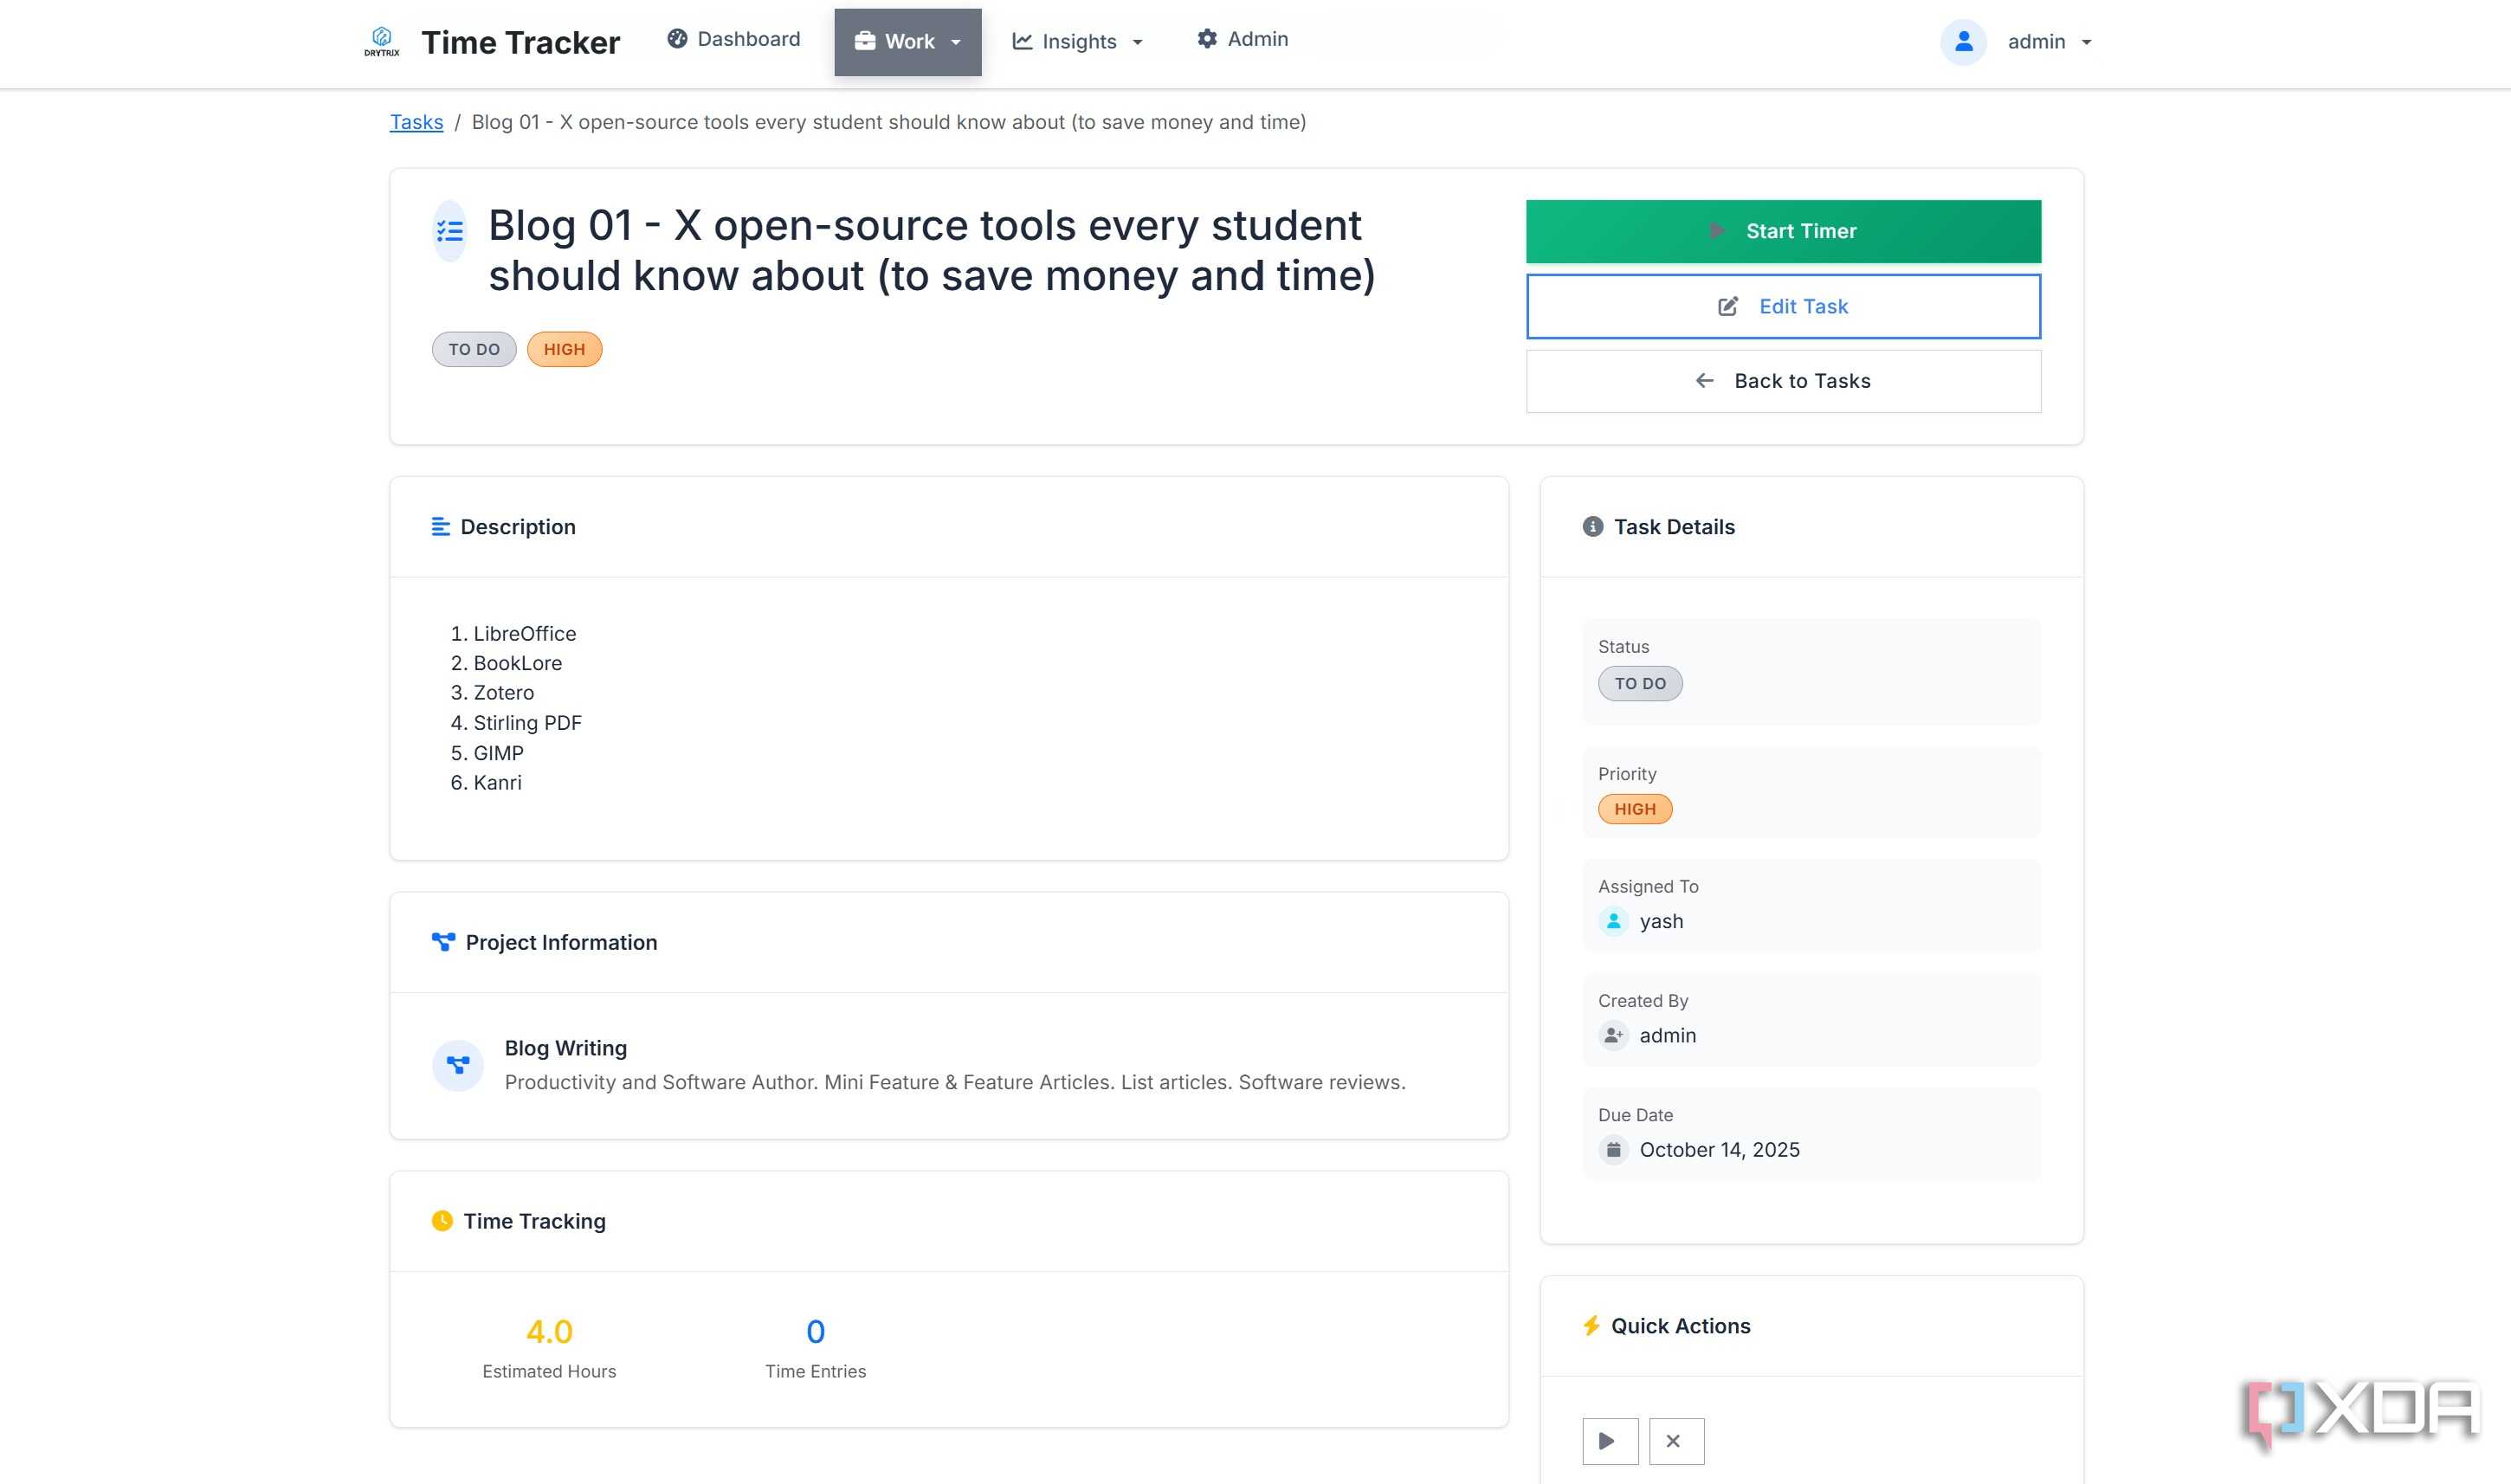The image size is (2511, 1484).
Task: Follow the Tasks breadcrumb link
Action: pyautogui.click(x=416, y=122)
